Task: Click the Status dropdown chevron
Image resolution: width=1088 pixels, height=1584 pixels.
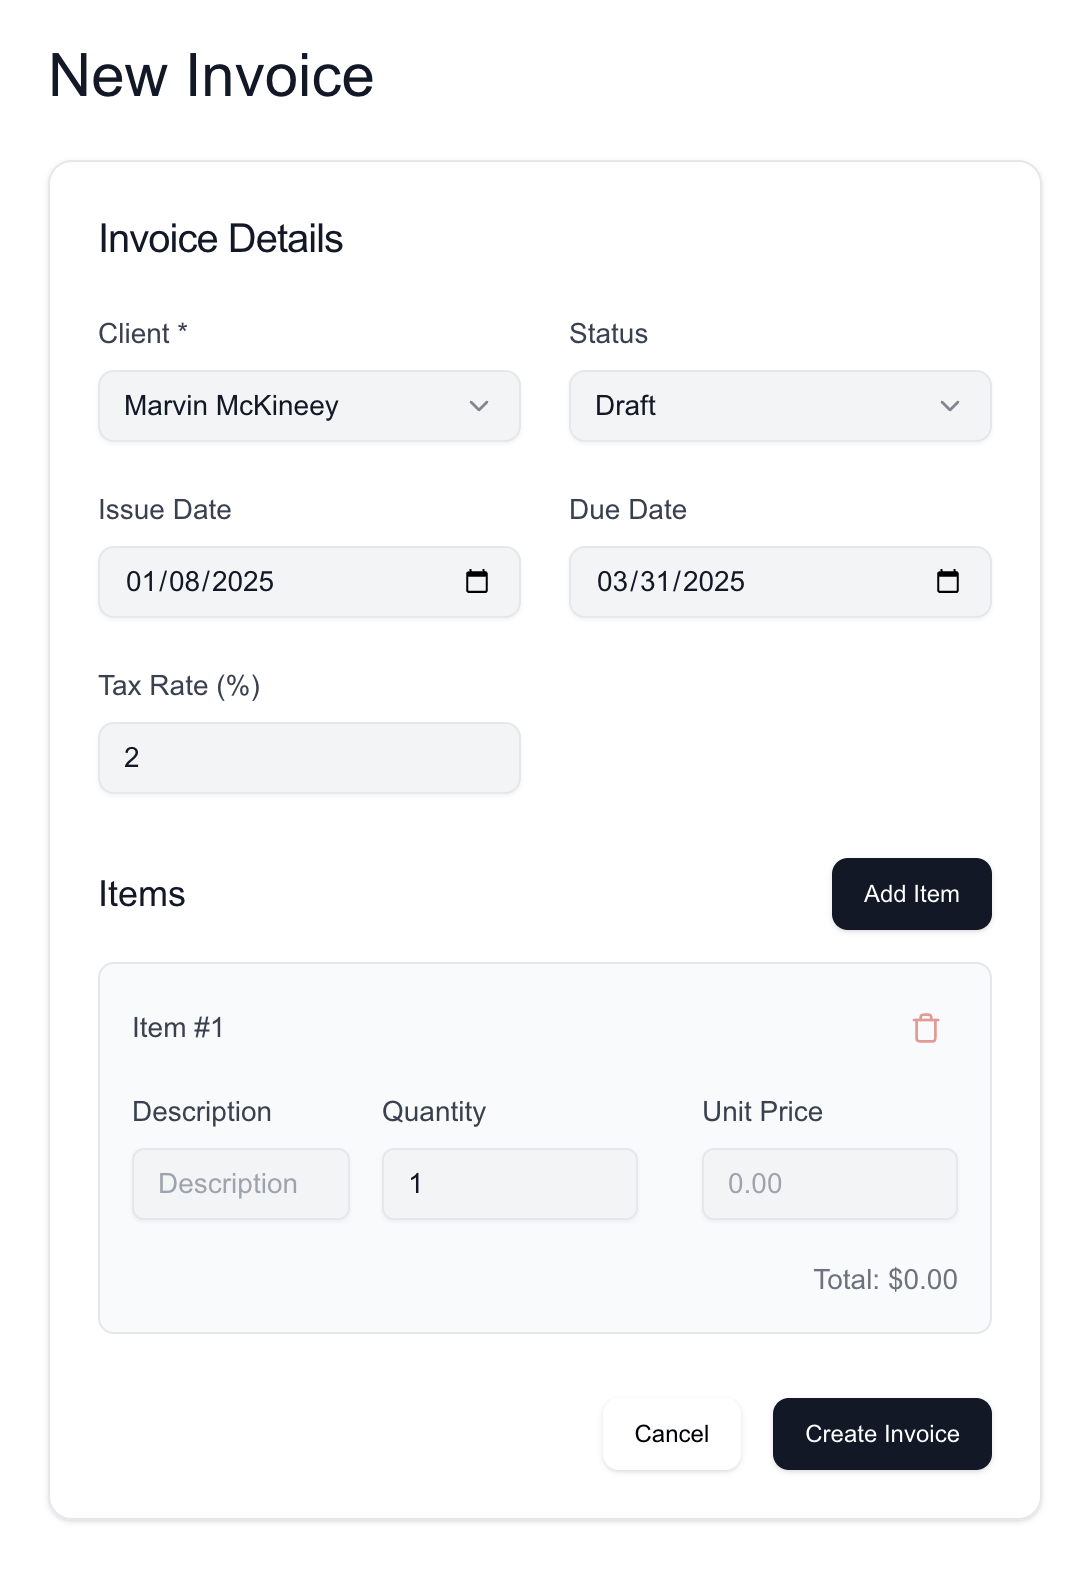Action: pyautogui.click(x=949, y=406)
